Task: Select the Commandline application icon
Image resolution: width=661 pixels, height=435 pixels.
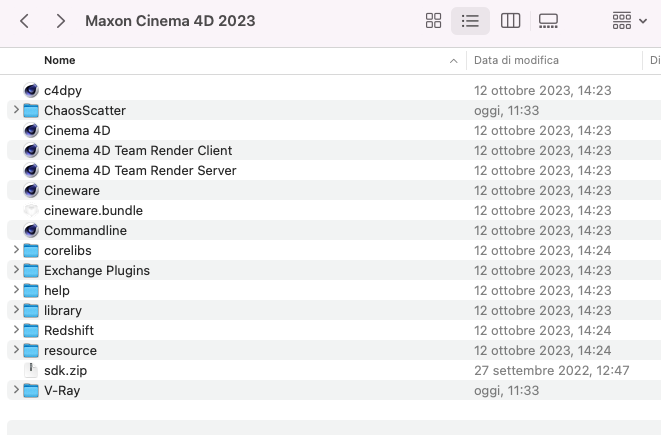Action: pyautogui.click(x=31, y=230)
